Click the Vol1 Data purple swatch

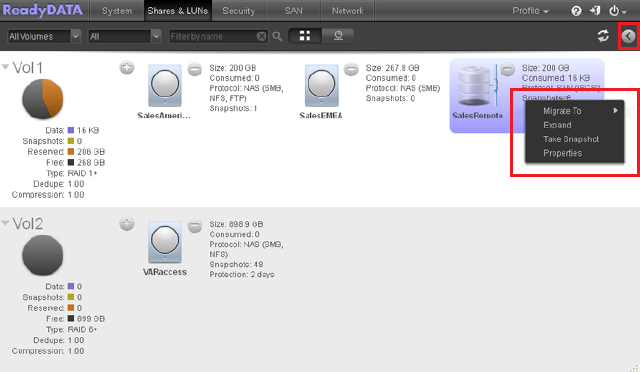tap(71, 130)
